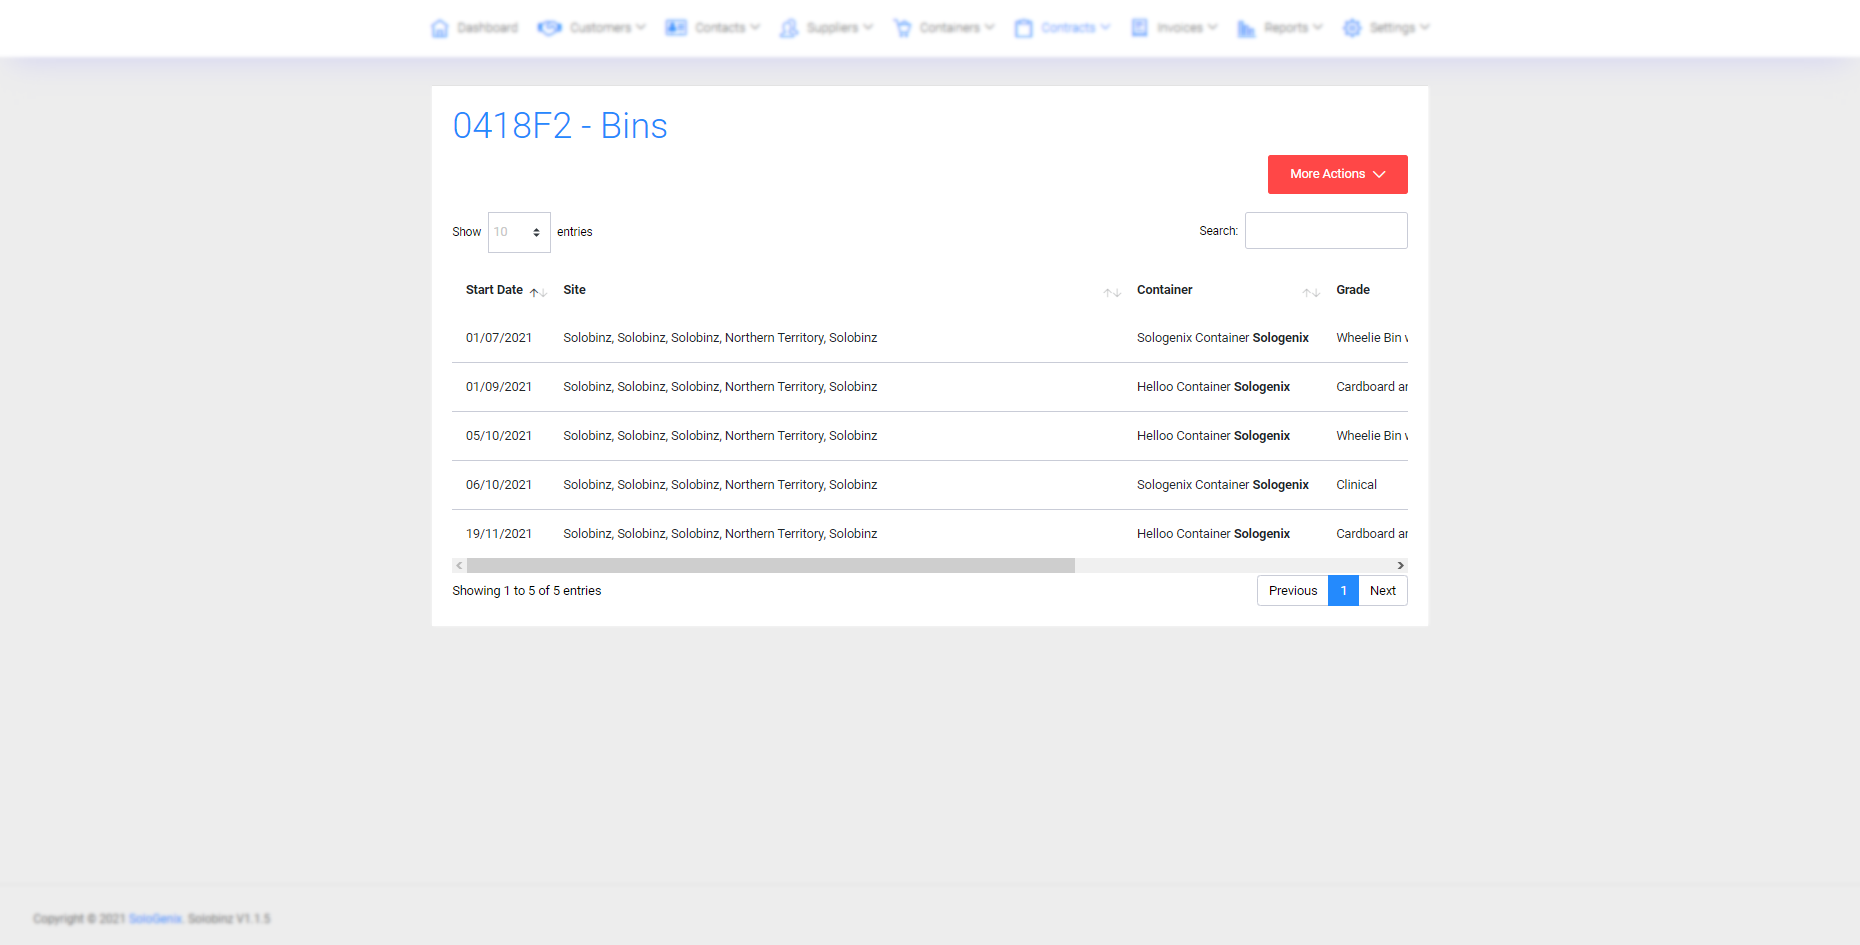Focus the Search input field
The image size is (1860, 945).
(x=1325, y=231)
